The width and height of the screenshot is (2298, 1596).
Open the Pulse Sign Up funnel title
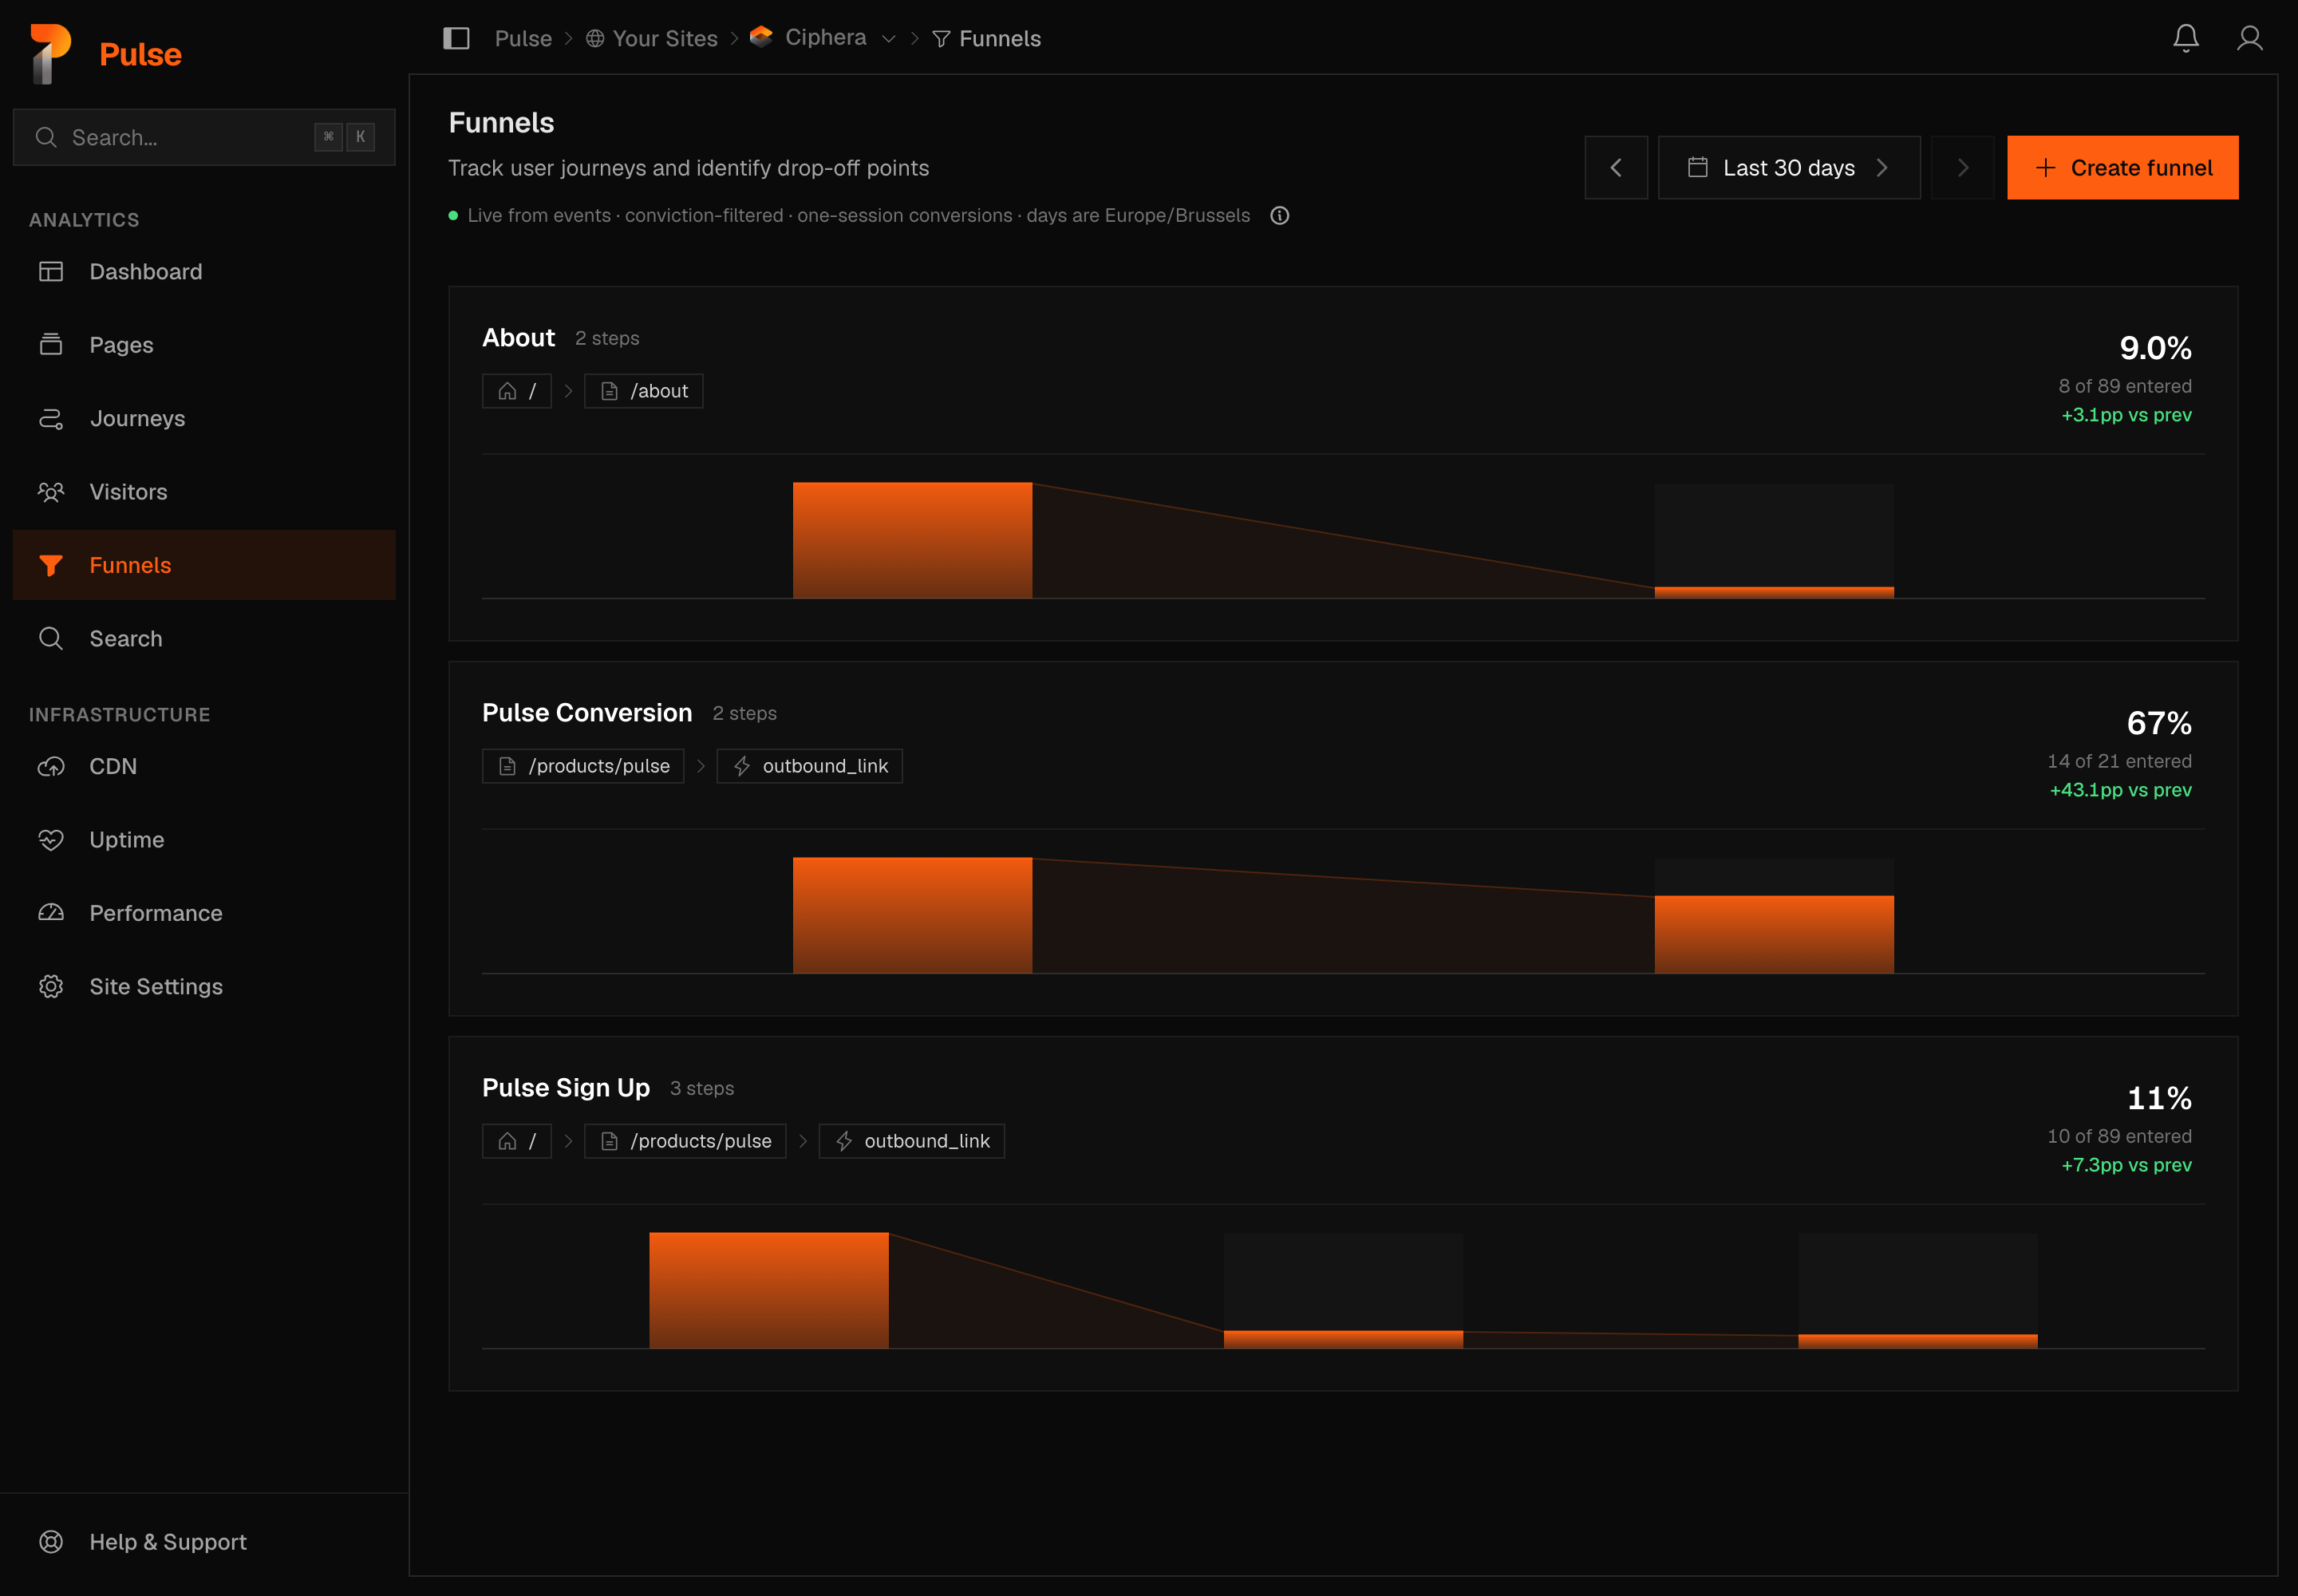click(566, 1088)
